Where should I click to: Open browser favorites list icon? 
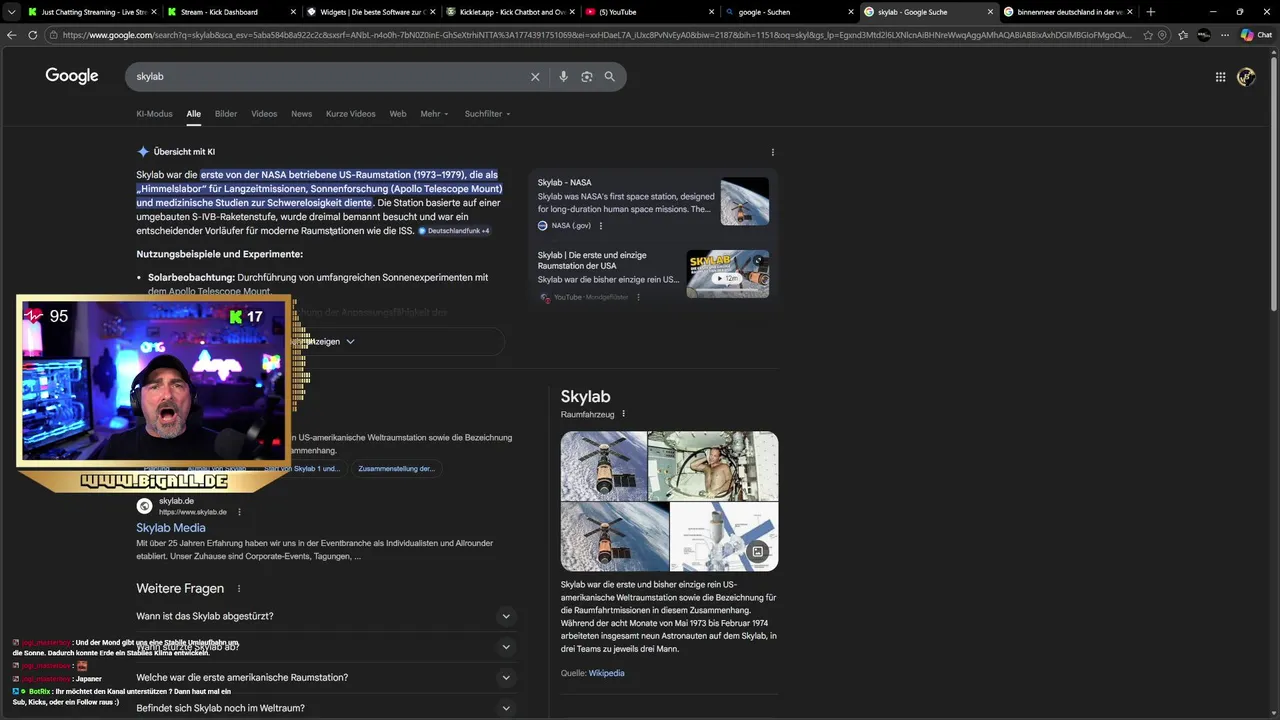(1183, 35)
